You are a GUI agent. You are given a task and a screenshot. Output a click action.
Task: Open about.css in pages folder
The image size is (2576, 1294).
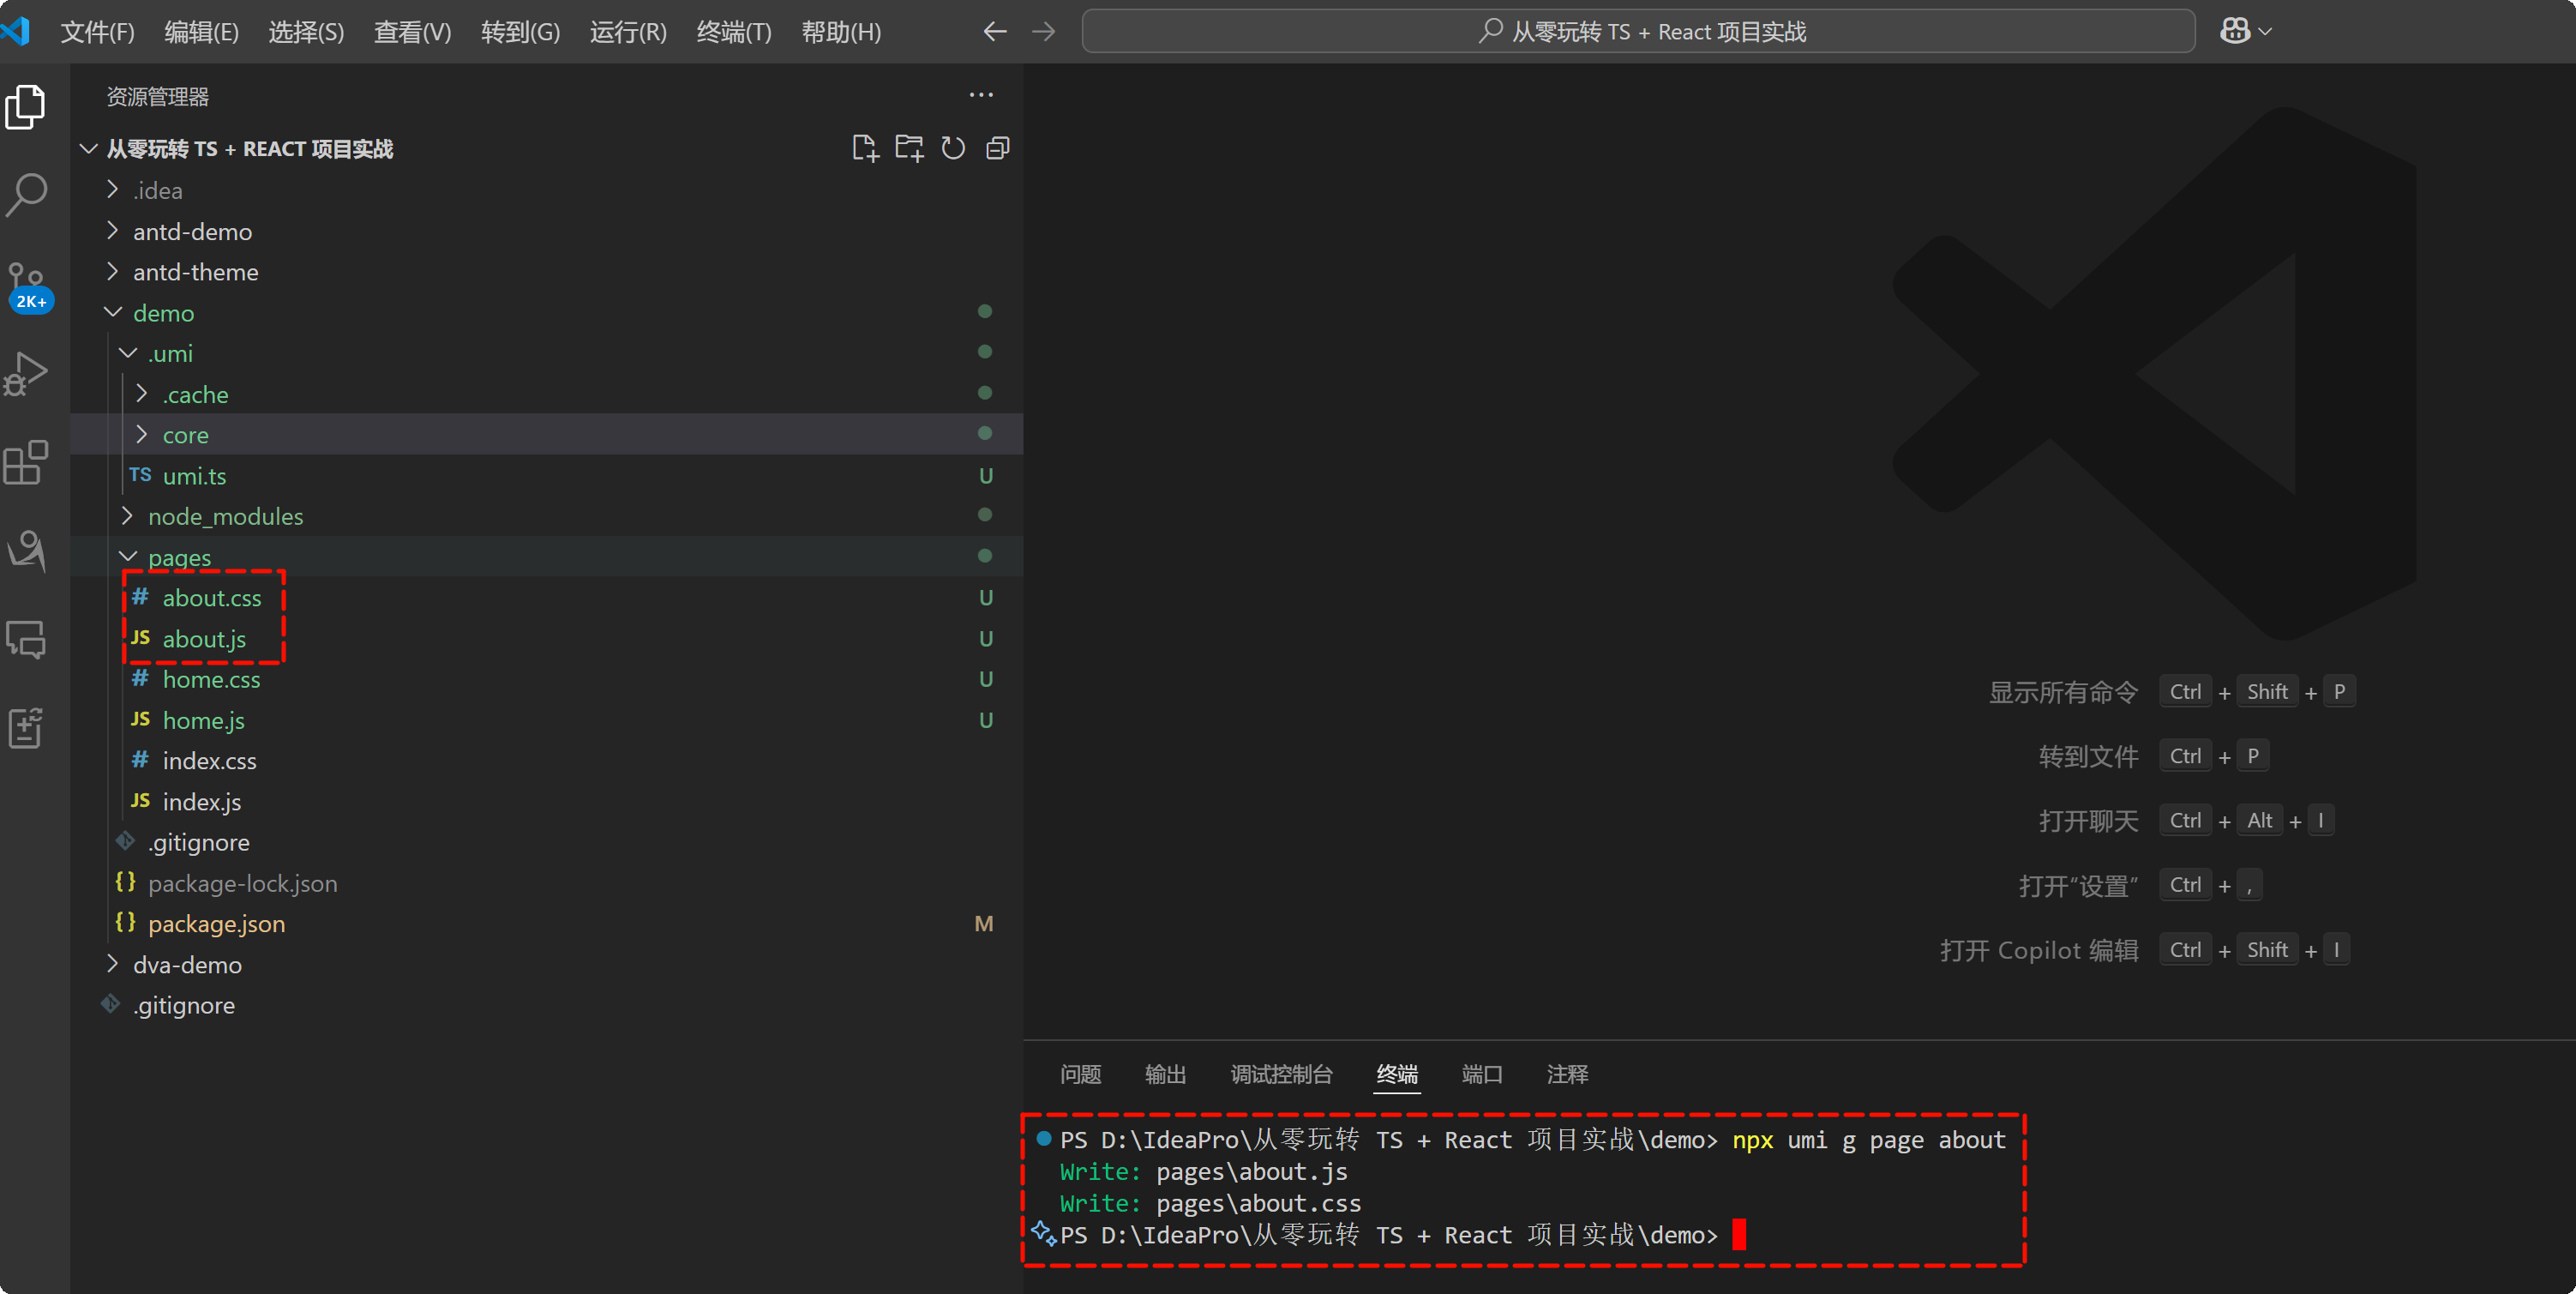click(x=546, y=598)
